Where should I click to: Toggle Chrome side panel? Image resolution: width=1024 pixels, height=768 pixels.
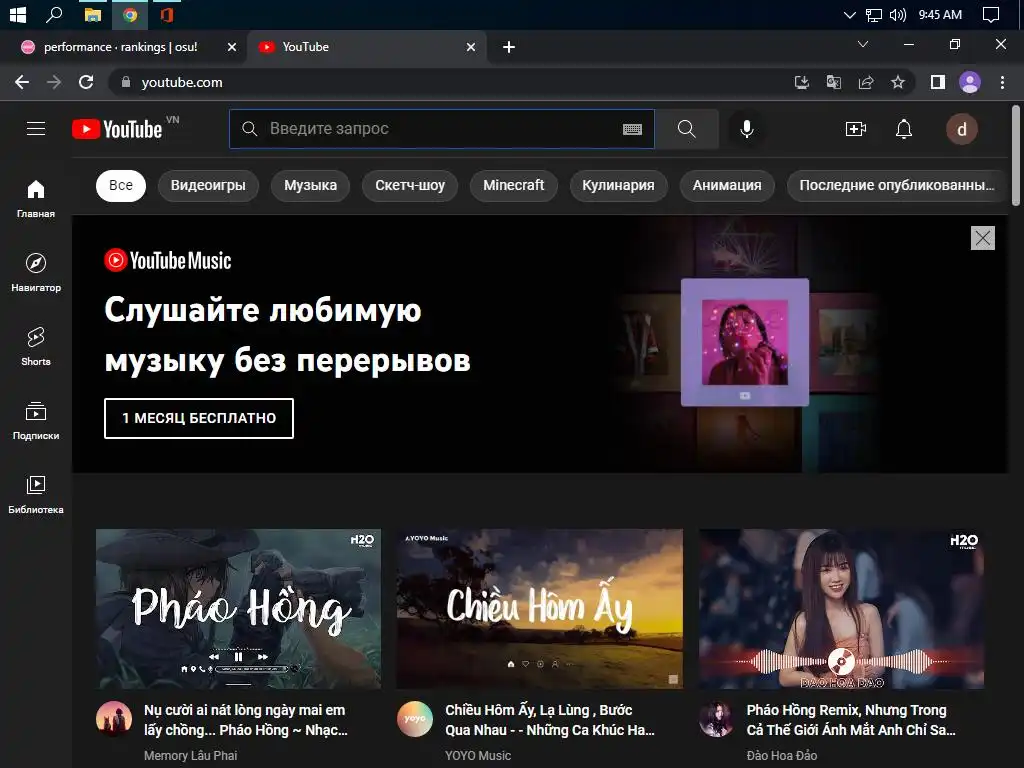938,82
